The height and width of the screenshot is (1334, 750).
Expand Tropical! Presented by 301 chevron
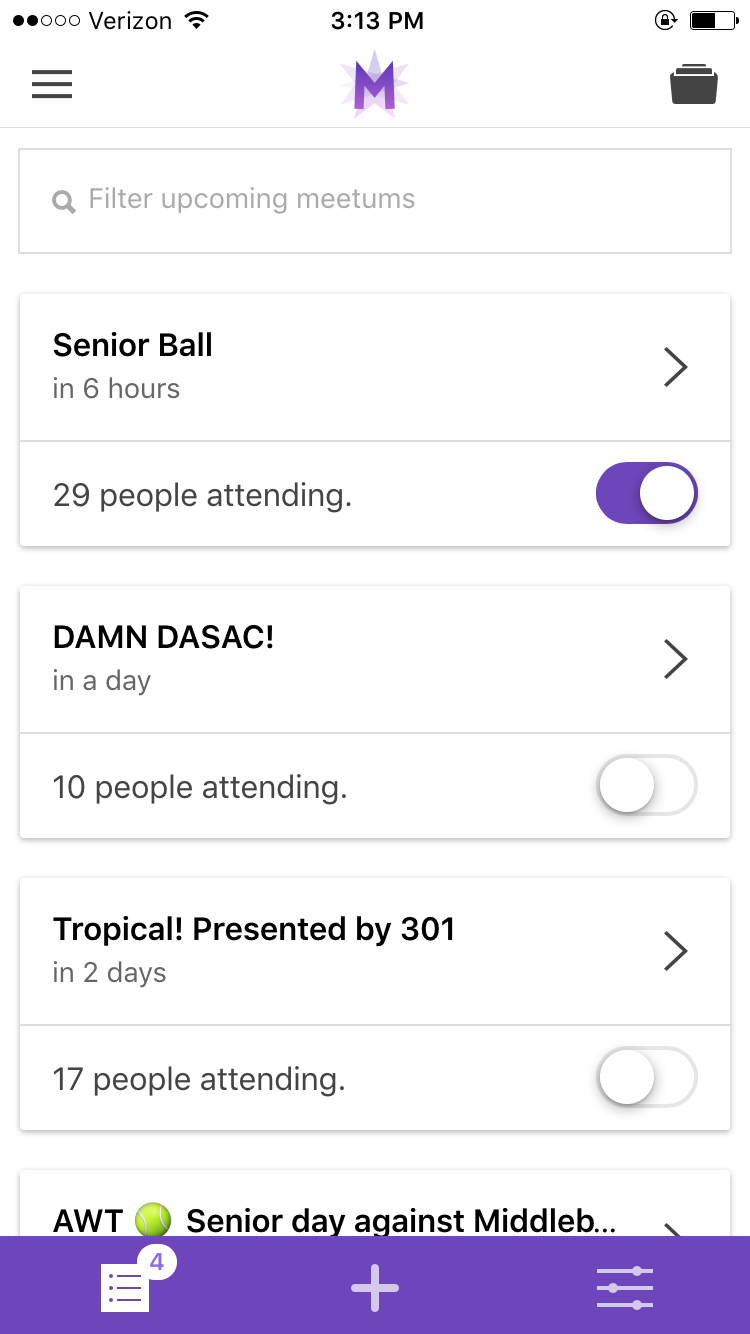[x=676, y=951]
